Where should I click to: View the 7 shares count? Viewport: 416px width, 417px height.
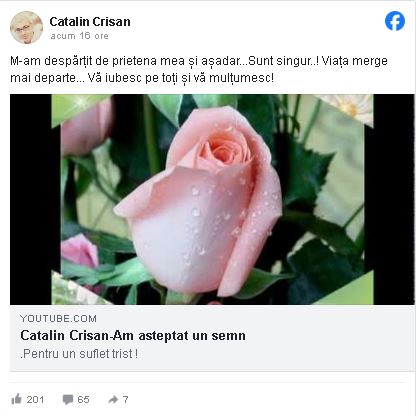[x=125, y=399]
